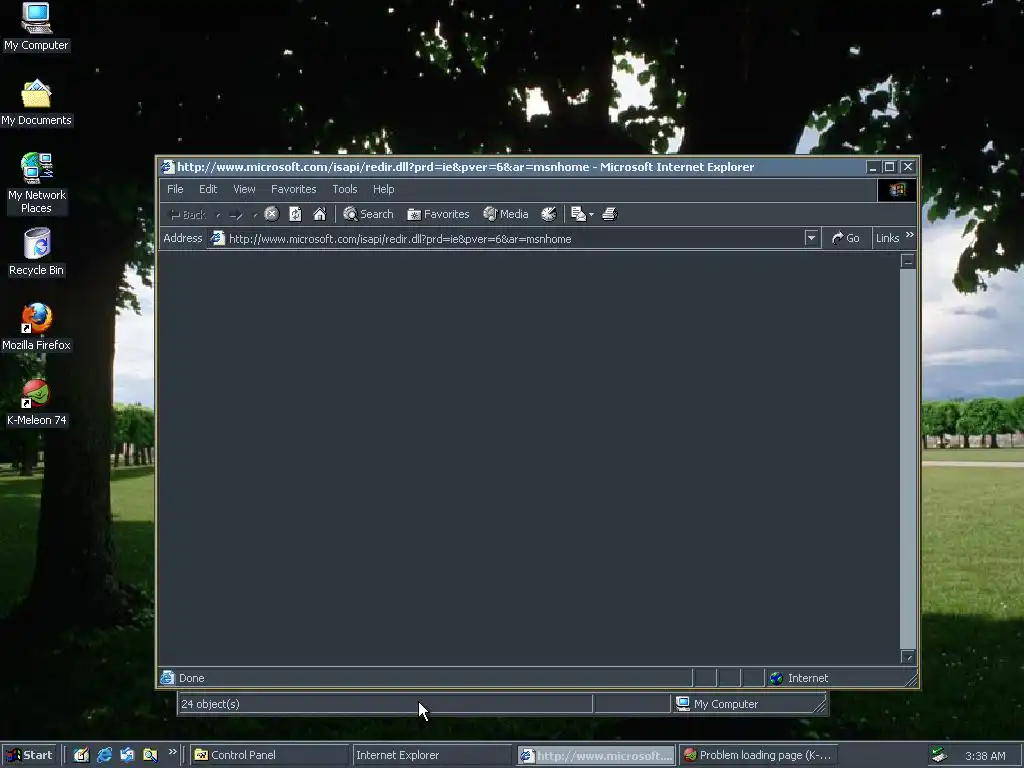Open the Favorites toolbar button
Viewport: 1024px width, 768px height.
(x=438, y=214)
